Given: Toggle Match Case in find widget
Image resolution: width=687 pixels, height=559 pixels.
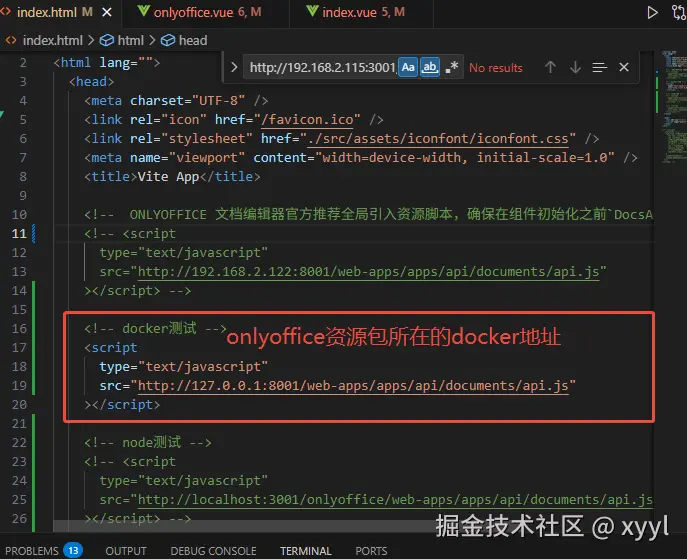Looking at the screenshot, I should pos(408,67).
